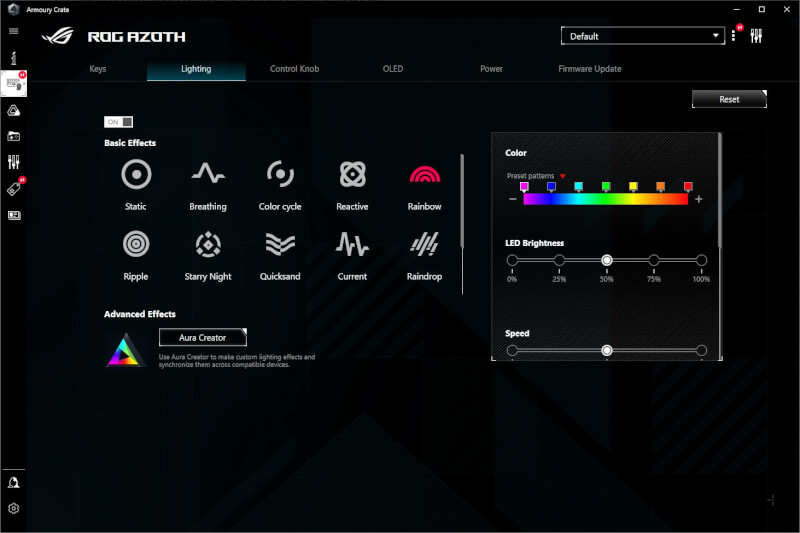Choose the Ripple effect

(136, 244)
